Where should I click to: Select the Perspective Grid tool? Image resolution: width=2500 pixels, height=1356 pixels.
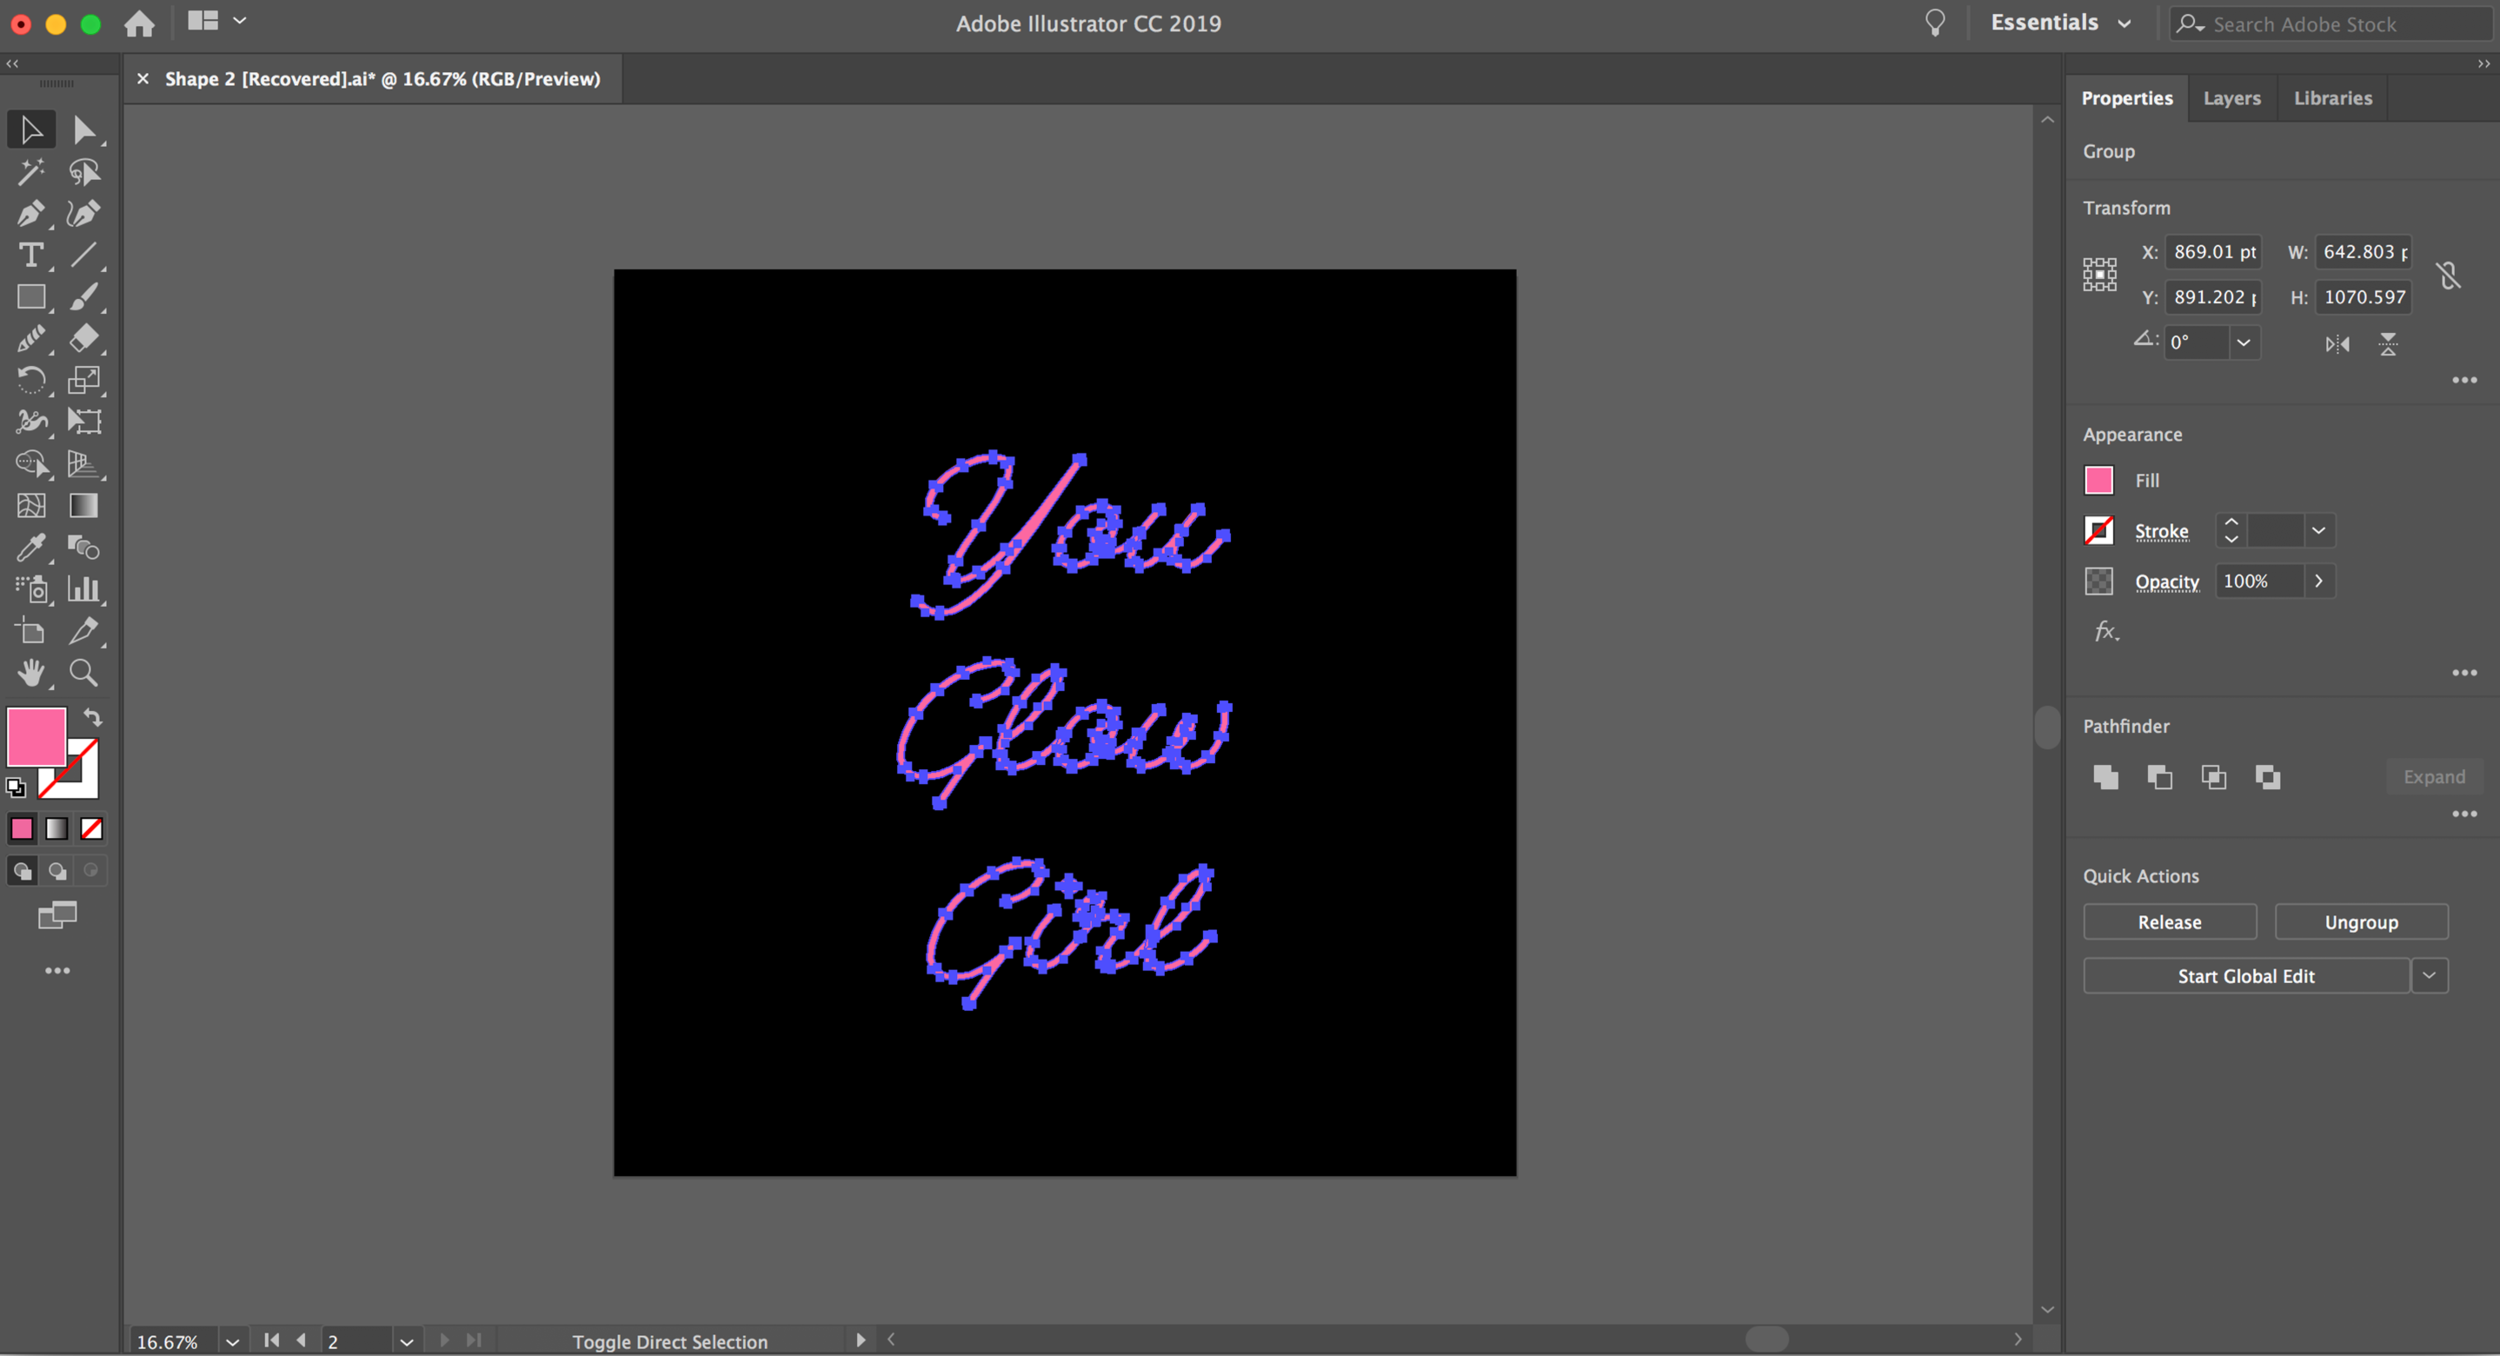[x=84, y=464]
